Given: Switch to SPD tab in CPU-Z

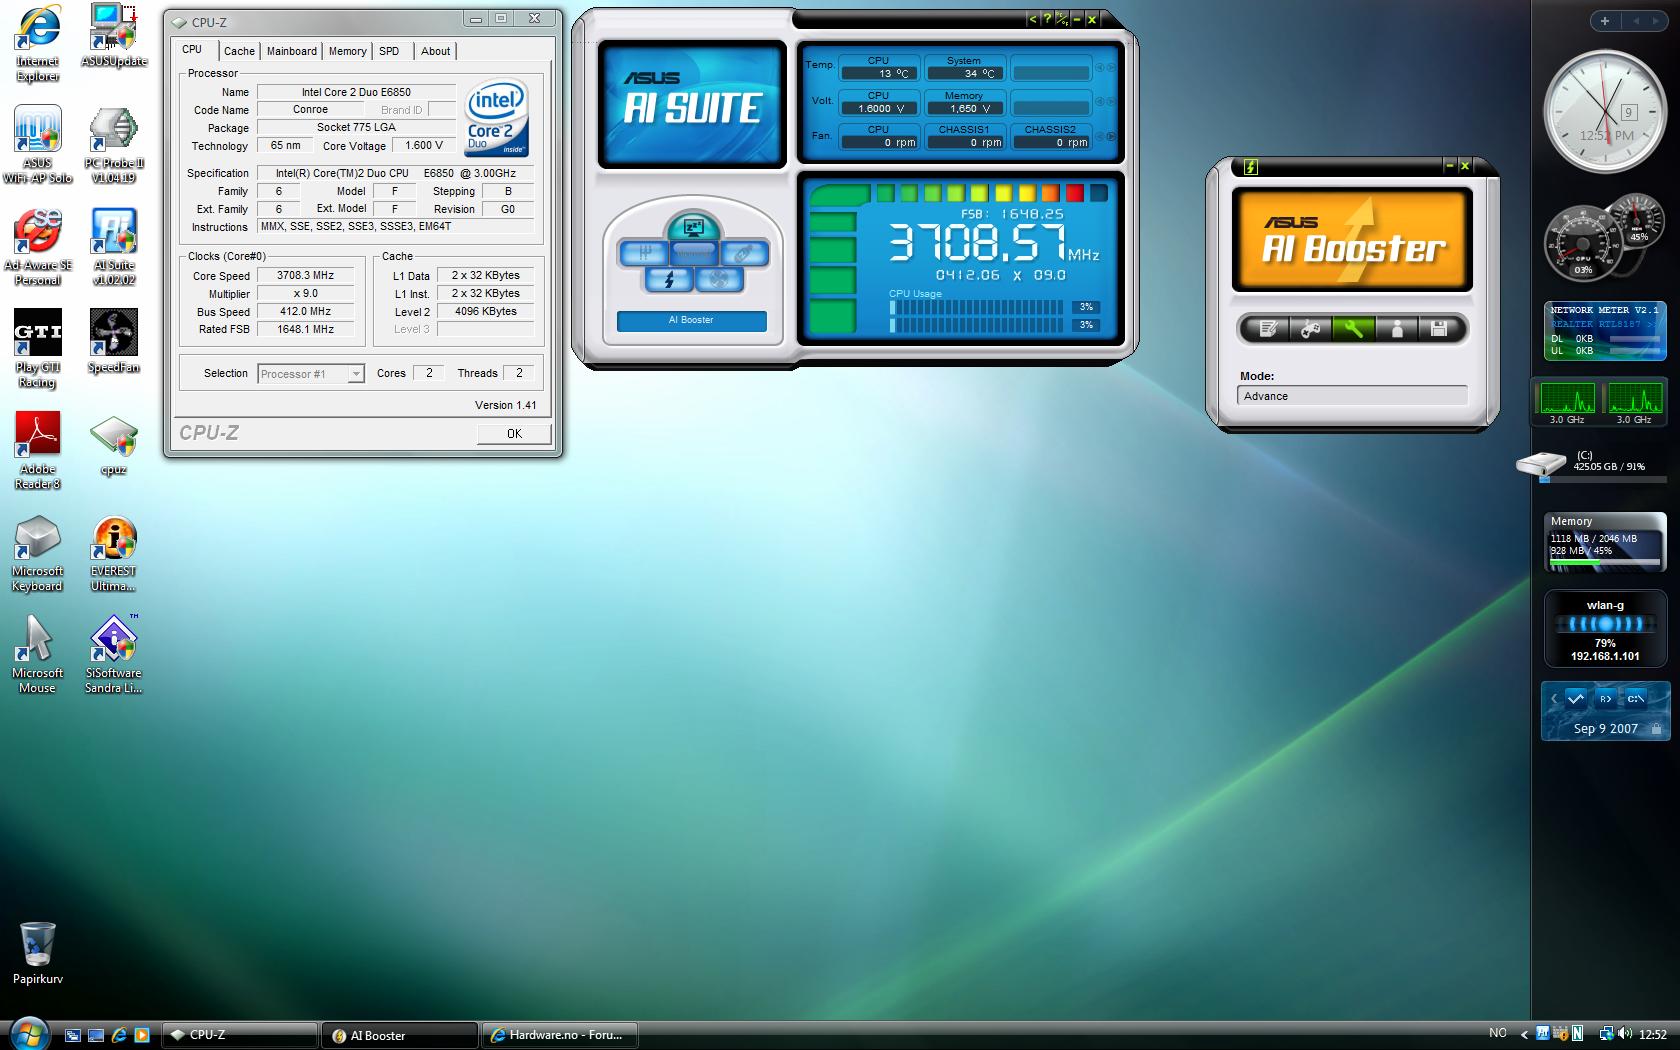Looking at the screenshot, I should click(389, 51).
